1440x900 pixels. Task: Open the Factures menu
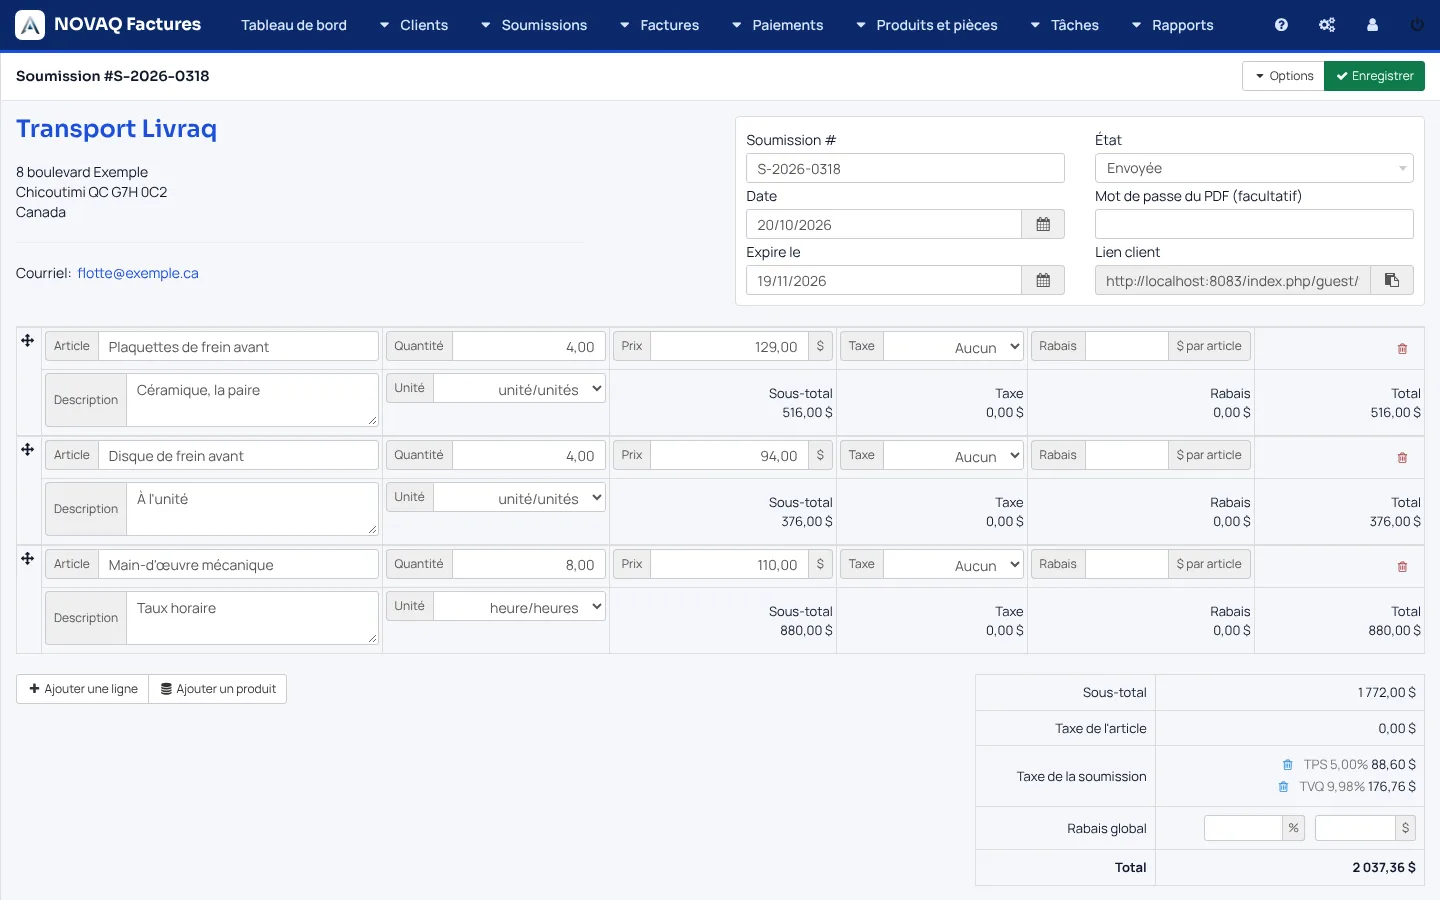(x=659, y=25)
